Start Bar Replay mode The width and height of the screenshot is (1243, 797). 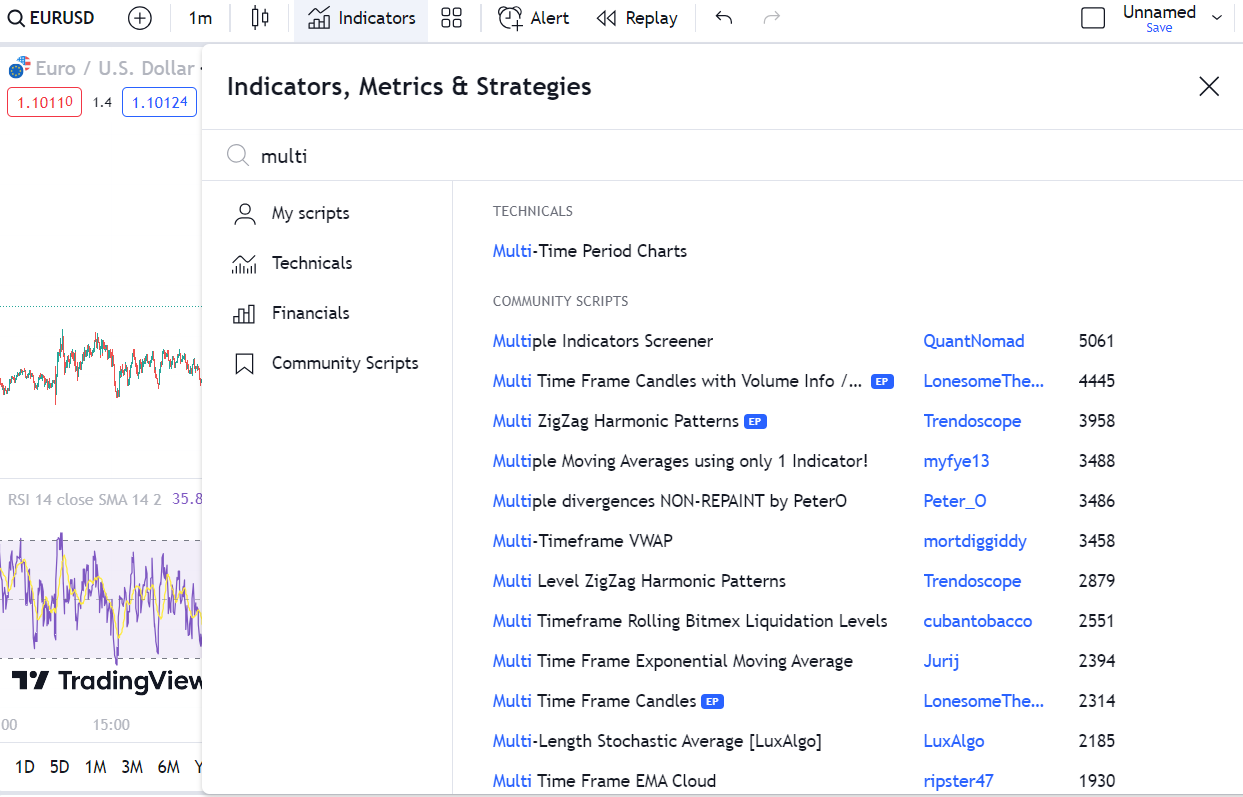point(636,18)
